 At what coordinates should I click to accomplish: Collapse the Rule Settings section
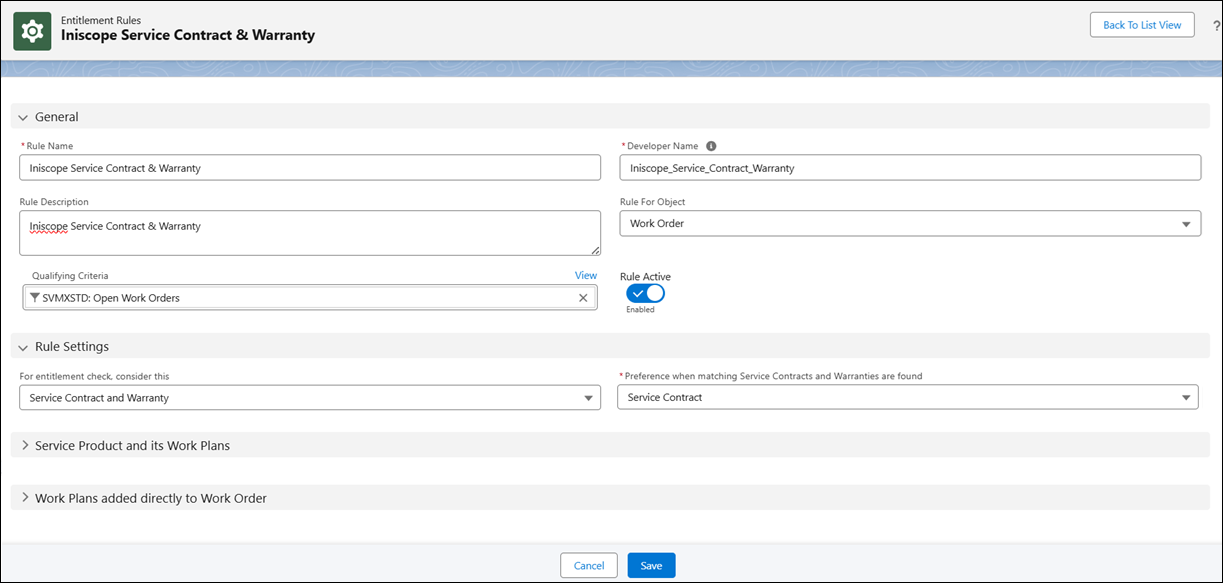click(x=24, y=347)
